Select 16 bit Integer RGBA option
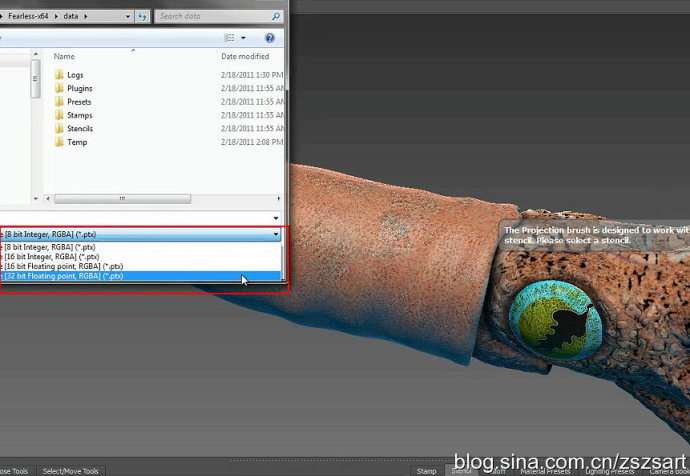Screen dimensions: 690x476 point(140,257)
